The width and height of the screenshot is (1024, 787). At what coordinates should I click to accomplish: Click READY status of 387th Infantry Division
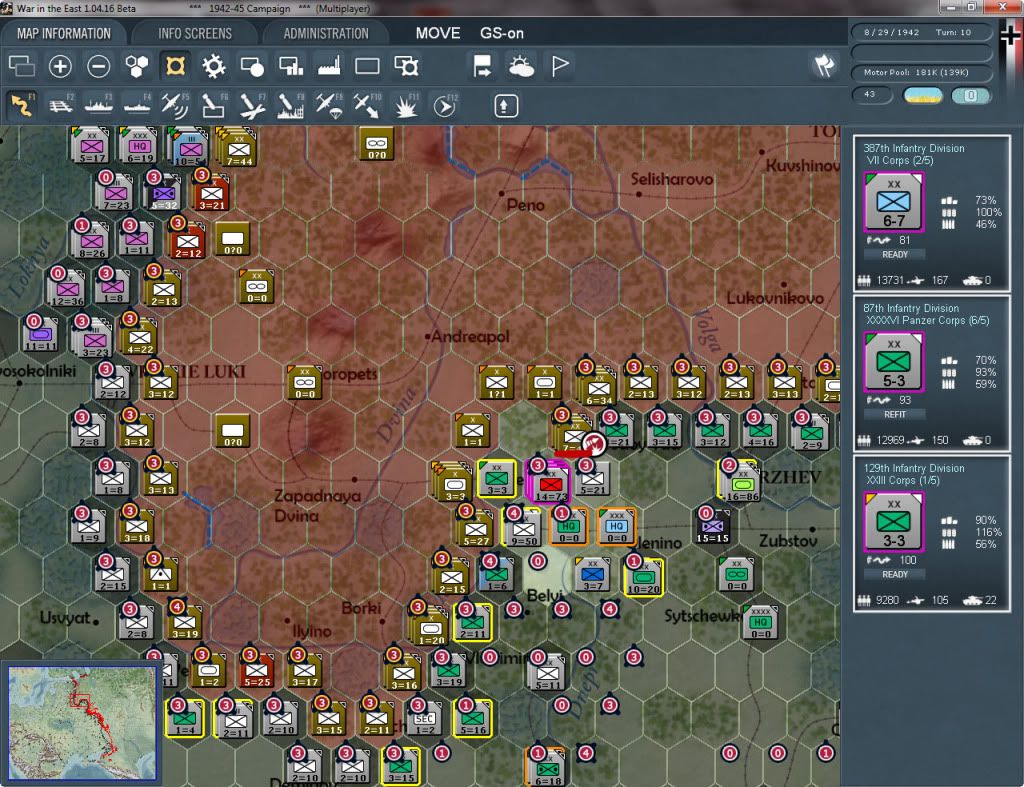tap(895, 255)
